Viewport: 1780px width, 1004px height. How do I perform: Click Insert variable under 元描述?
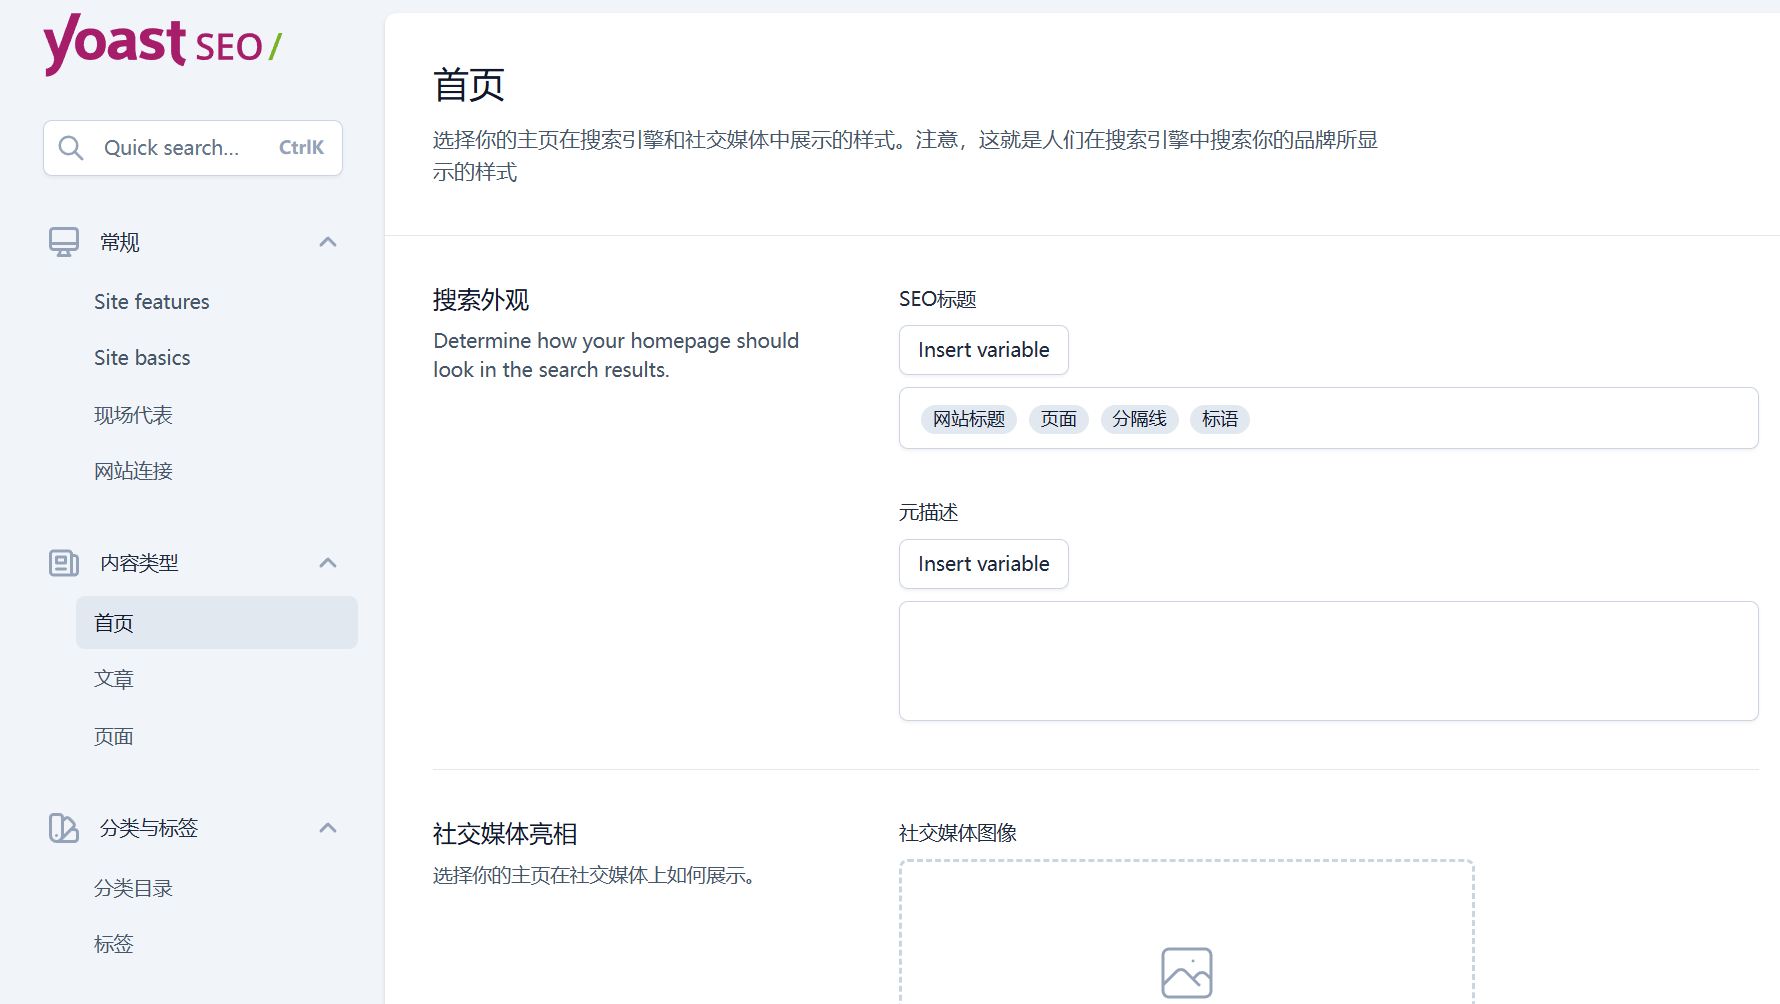(x=984, y=564)
